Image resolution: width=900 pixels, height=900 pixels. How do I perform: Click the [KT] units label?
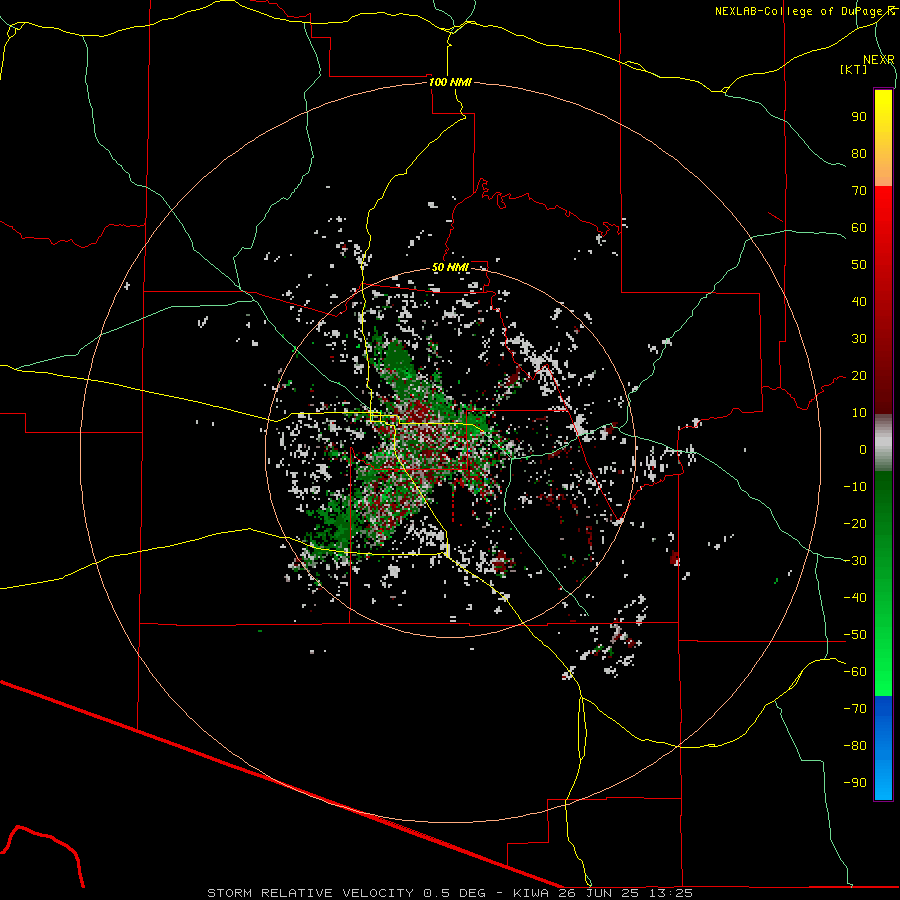click(854, 69)
